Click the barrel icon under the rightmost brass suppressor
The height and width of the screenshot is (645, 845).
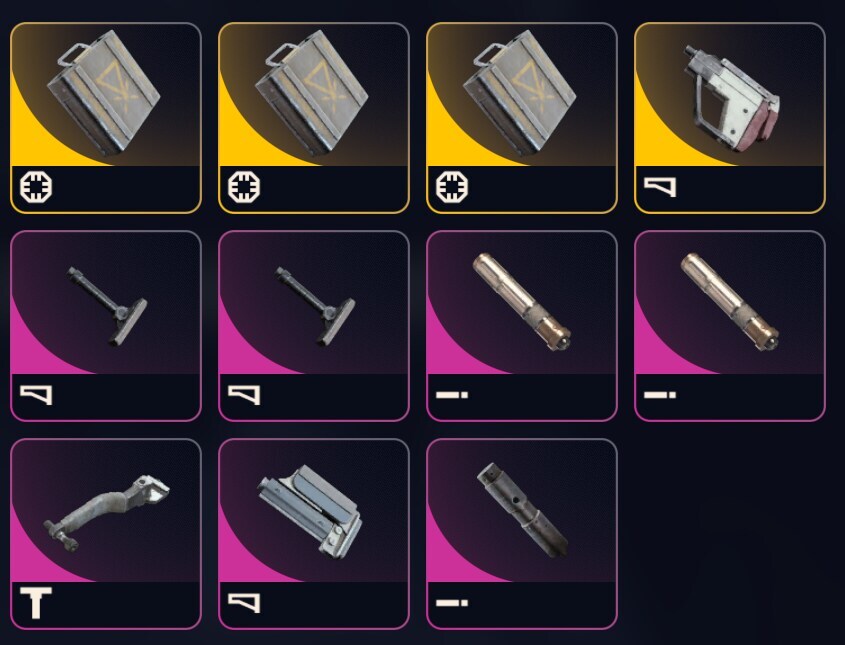660,395
